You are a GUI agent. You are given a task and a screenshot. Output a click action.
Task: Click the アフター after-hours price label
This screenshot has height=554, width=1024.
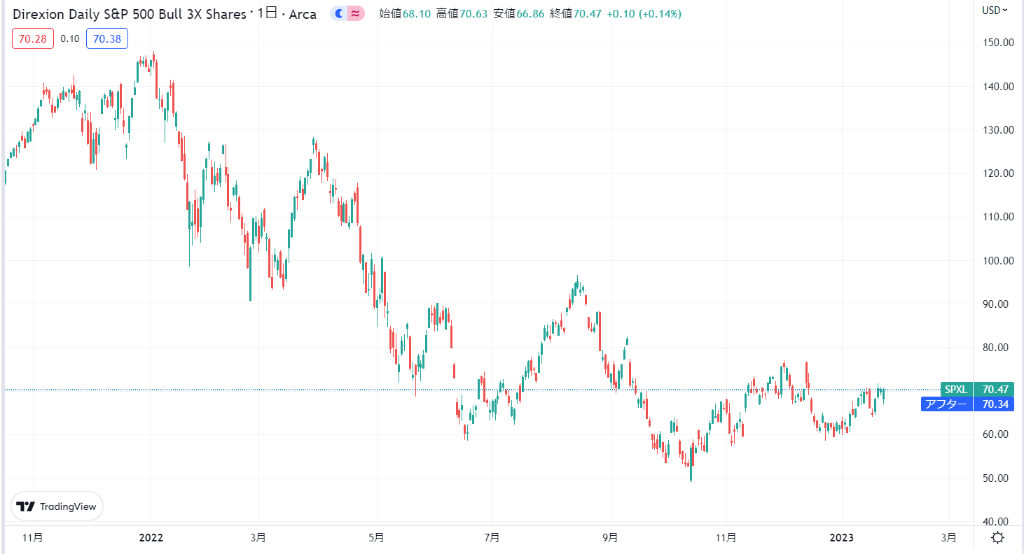pyautogui.click(x=947, y=404)
